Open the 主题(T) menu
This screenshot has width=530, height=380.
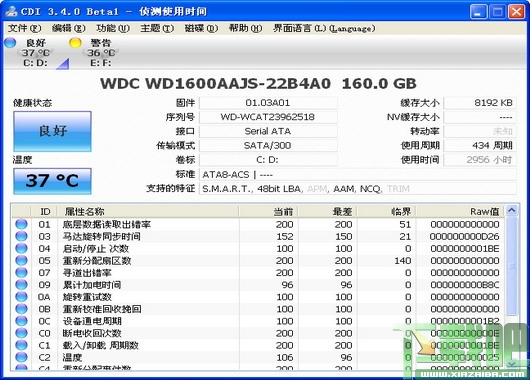[x=157, y=28]
